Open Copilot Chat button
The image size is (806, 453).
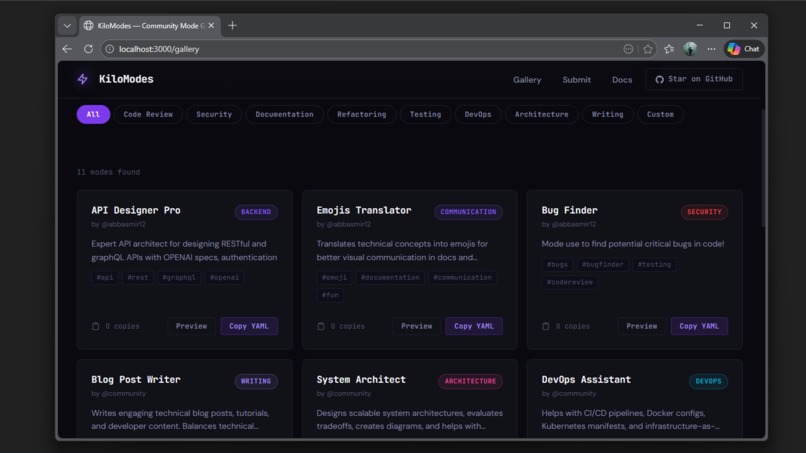[744, 49]
